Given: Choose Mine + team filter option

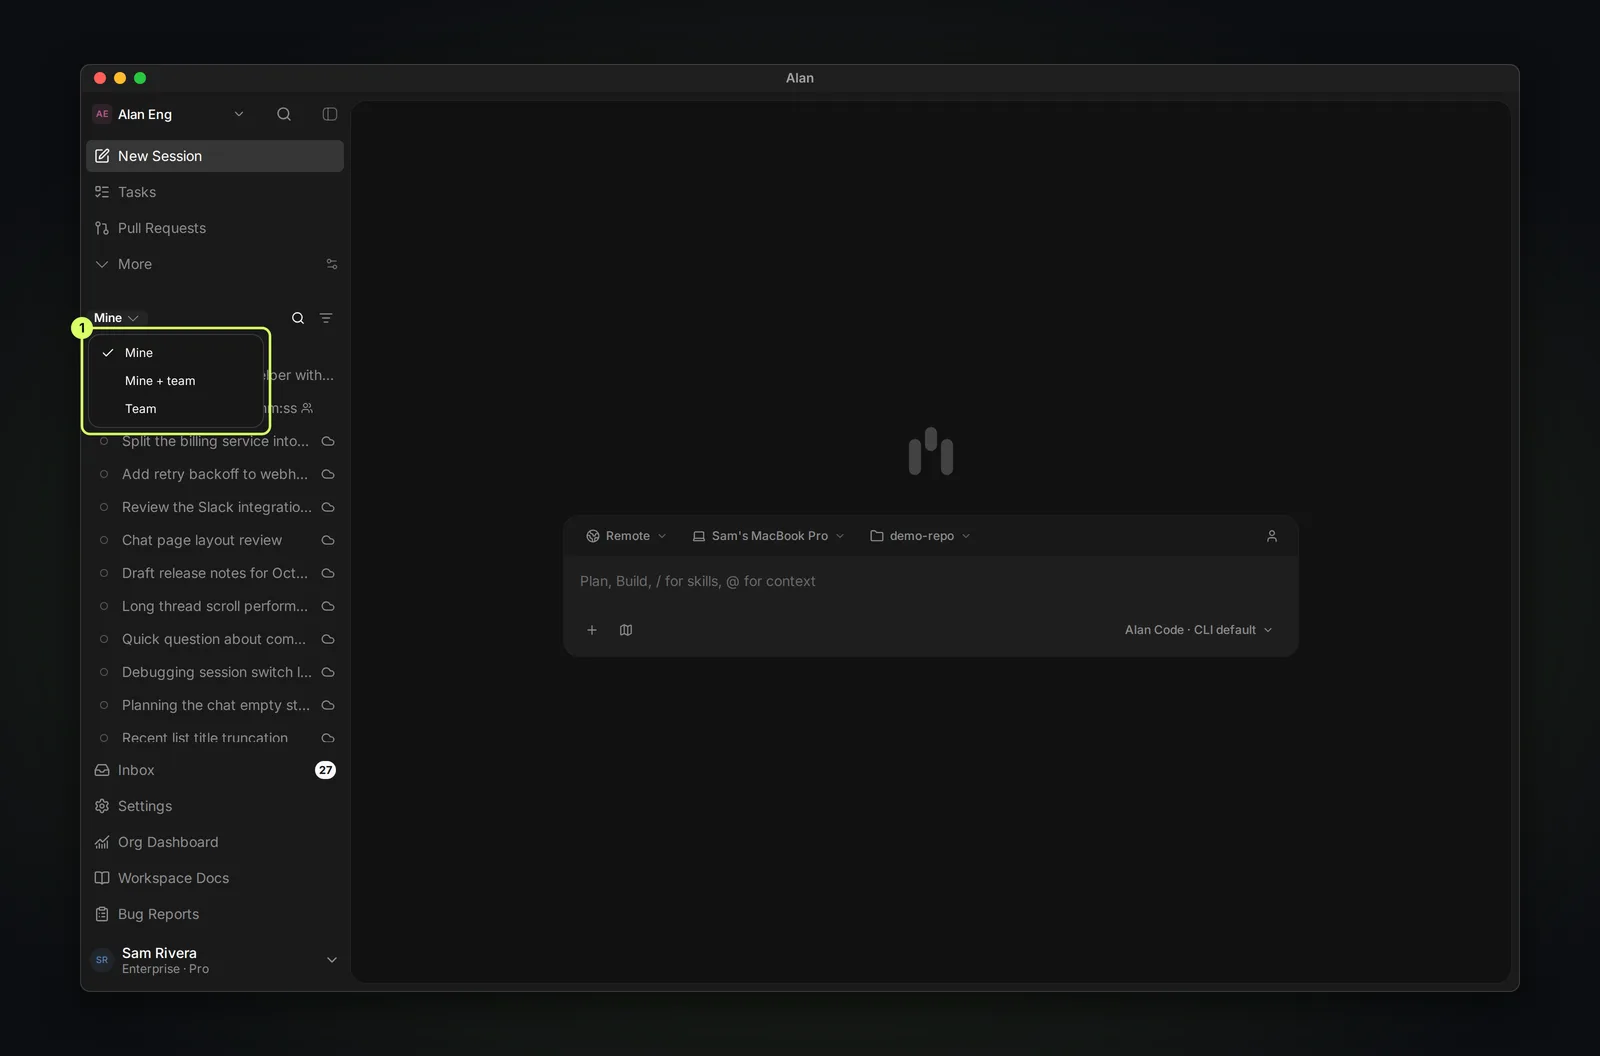Looking at the screenshot, I should (176, 381).
